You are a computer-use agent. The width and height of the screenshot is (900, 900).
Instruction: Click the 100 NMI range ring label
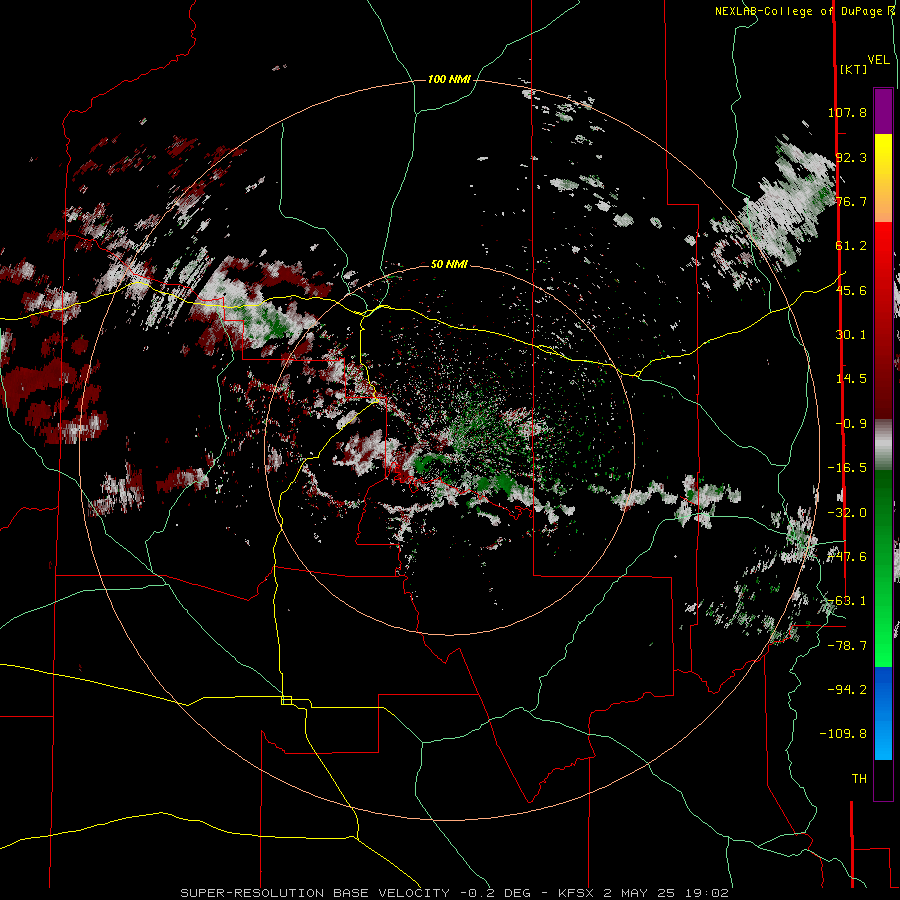[449, 79]
